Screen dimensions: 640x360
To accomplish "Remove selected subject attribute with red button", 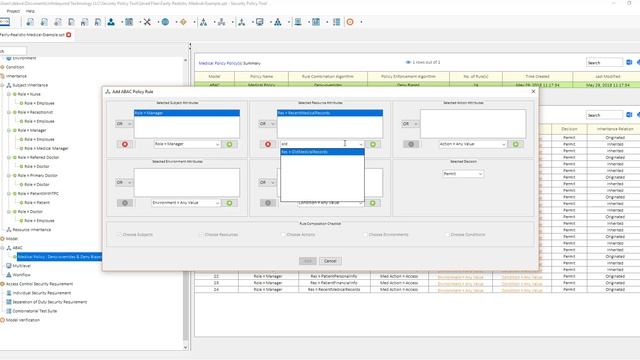I will 125,144.
